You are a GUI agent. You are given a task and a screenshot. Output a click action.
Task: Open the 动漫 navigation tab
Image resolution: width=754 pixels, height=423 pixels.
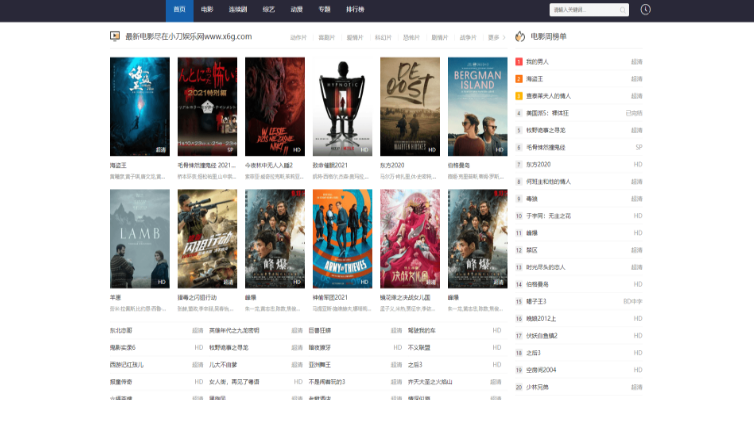296,9
